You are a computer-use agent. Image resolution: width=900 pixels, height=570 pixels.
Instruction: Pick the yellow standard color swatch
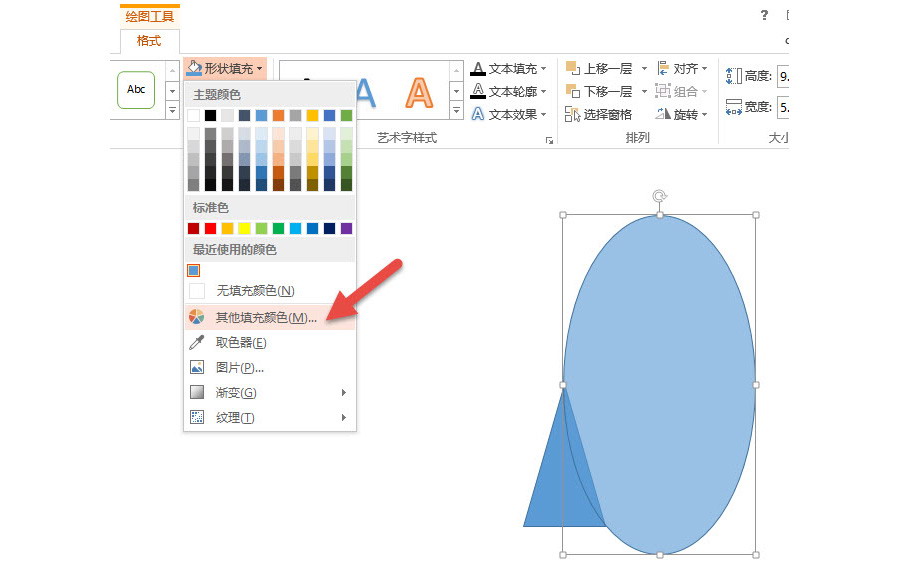coord(245,228)
